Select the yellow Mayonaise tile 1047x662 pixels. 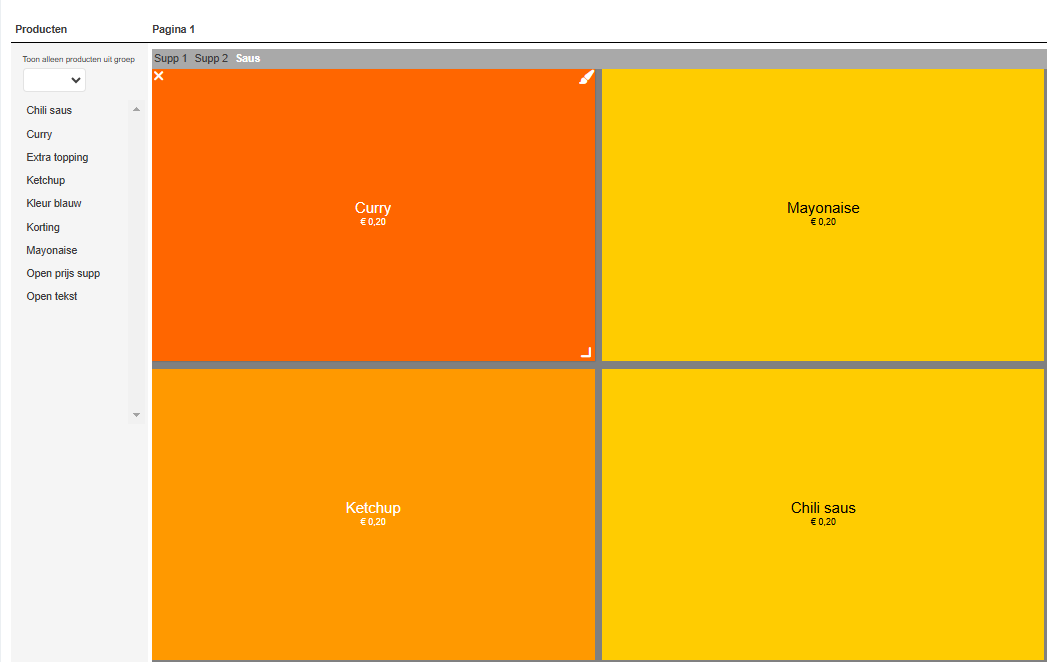[x=823, y=215]
